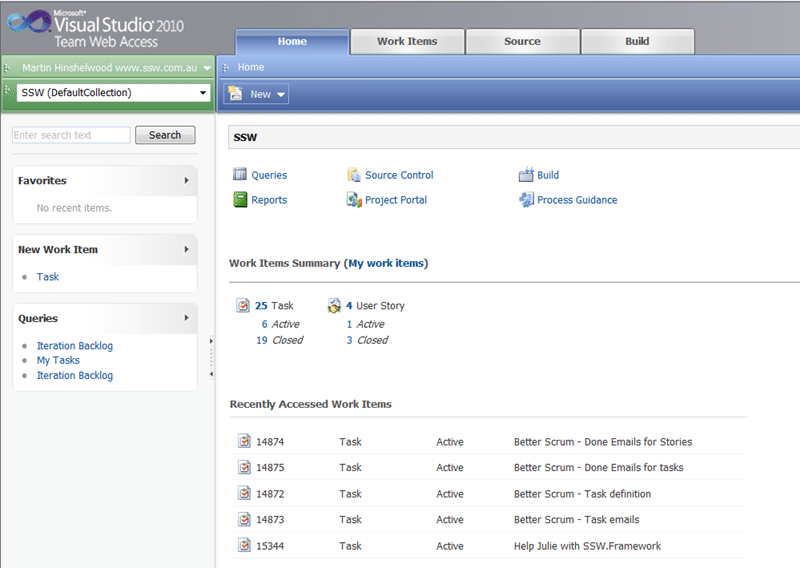The height and width of the screenshot is (568, 800).
Task: Open the Reports link
Action: [x=269, y=200]
